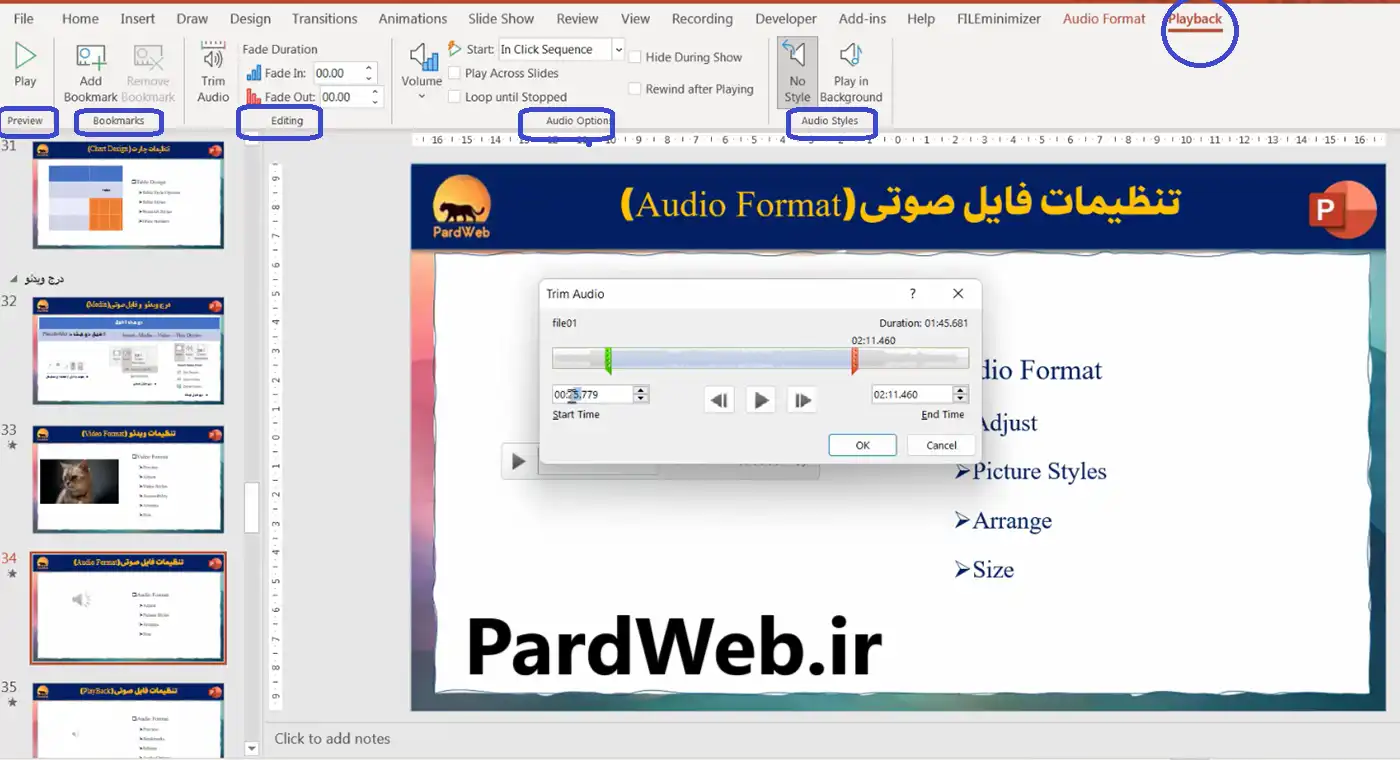
Task: Play the audio clip on the slide
Action: [x=518, y=461]
